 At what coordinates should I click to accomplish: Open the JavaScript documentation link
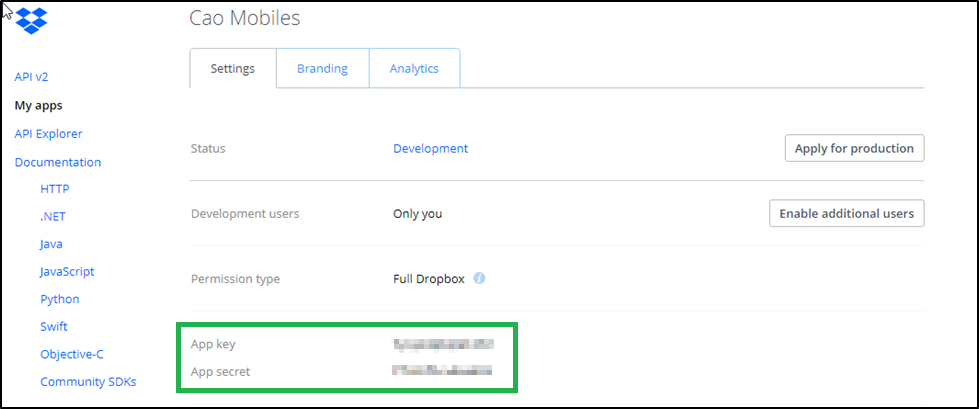click(67, 272)
